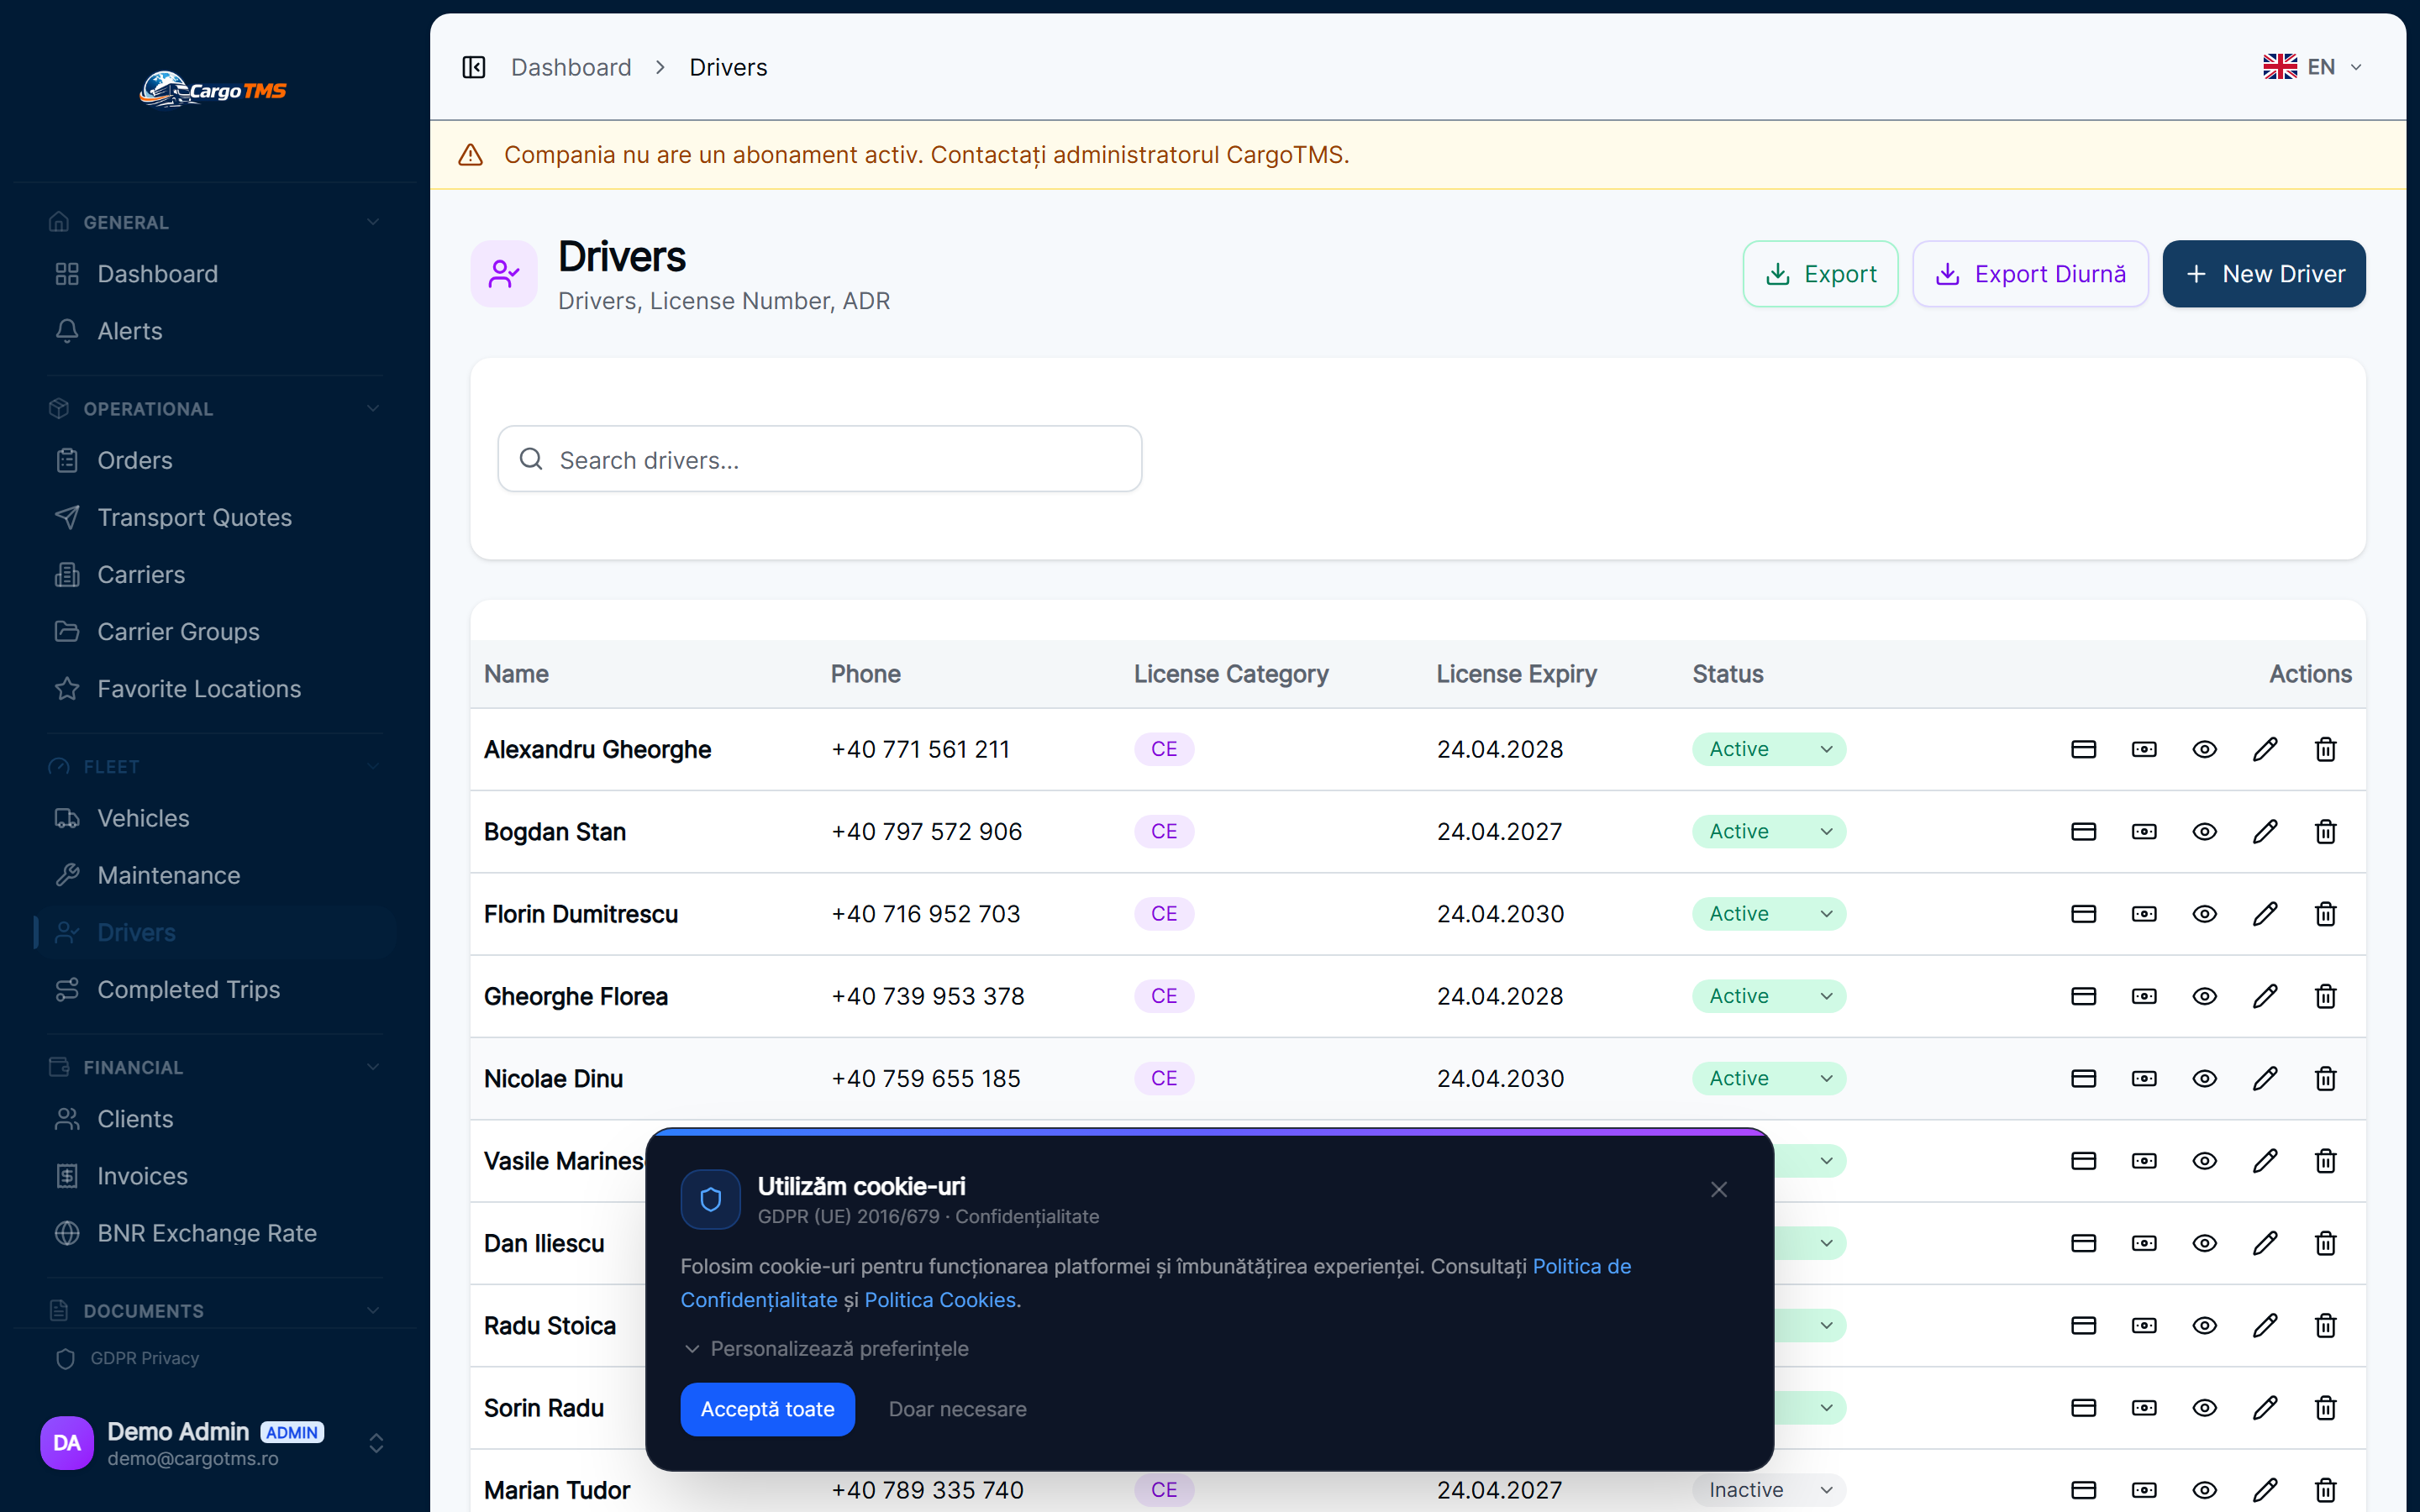The image size is (2420, 1512).
Task: Open the EN language dropdown
Action: click(2312, 67)
